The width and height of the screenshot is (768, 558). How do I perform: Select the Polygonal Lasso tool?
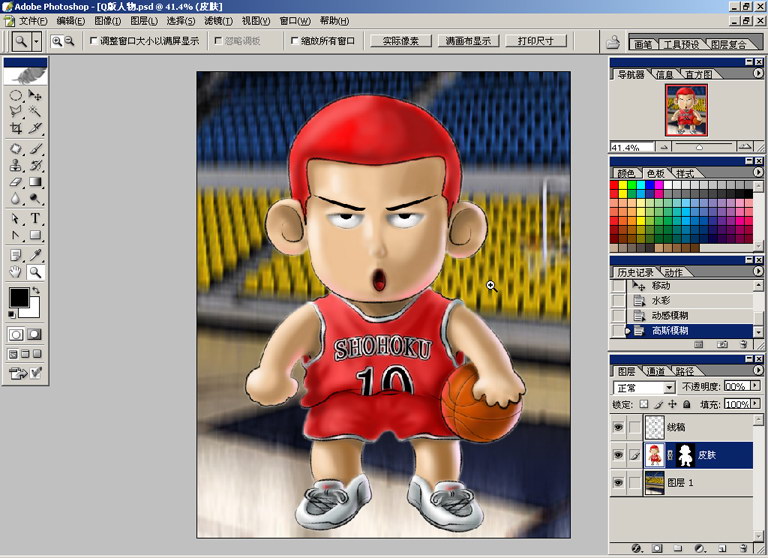(x=16, y=111)
